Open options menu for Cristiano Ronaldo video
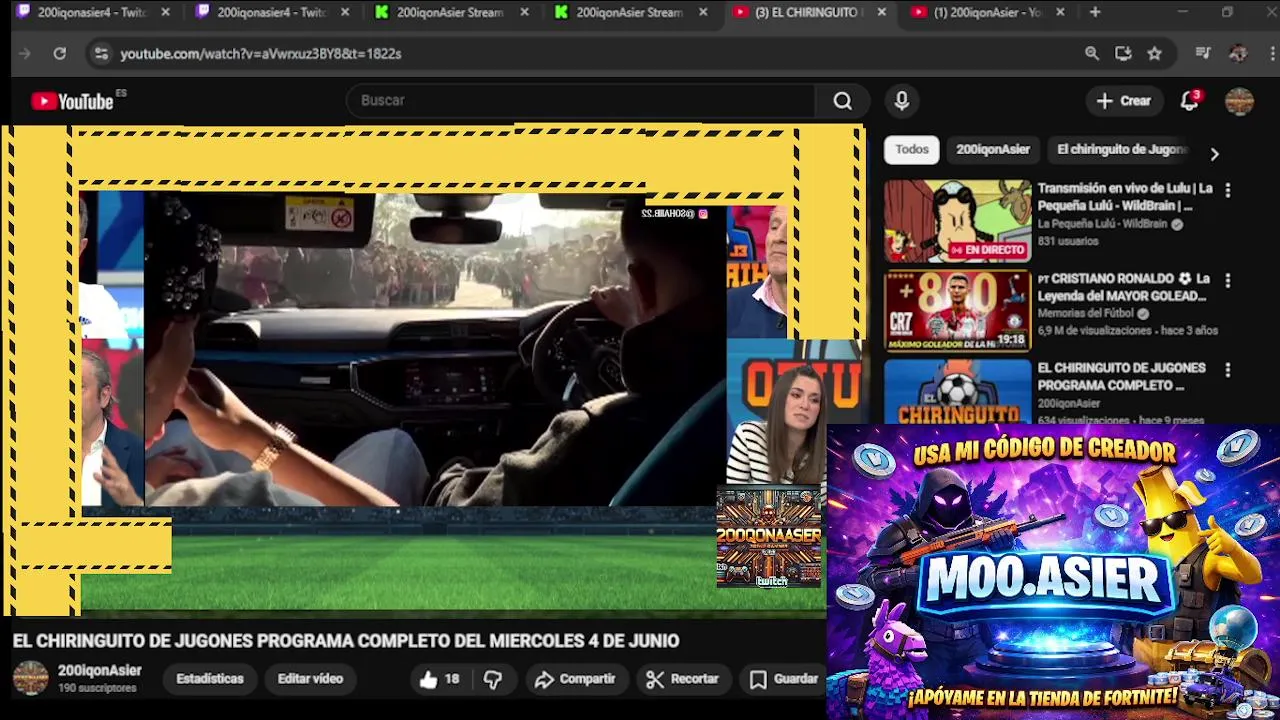The height and width of the screenshot is (720, 1280). click(x=1227, y=280)
